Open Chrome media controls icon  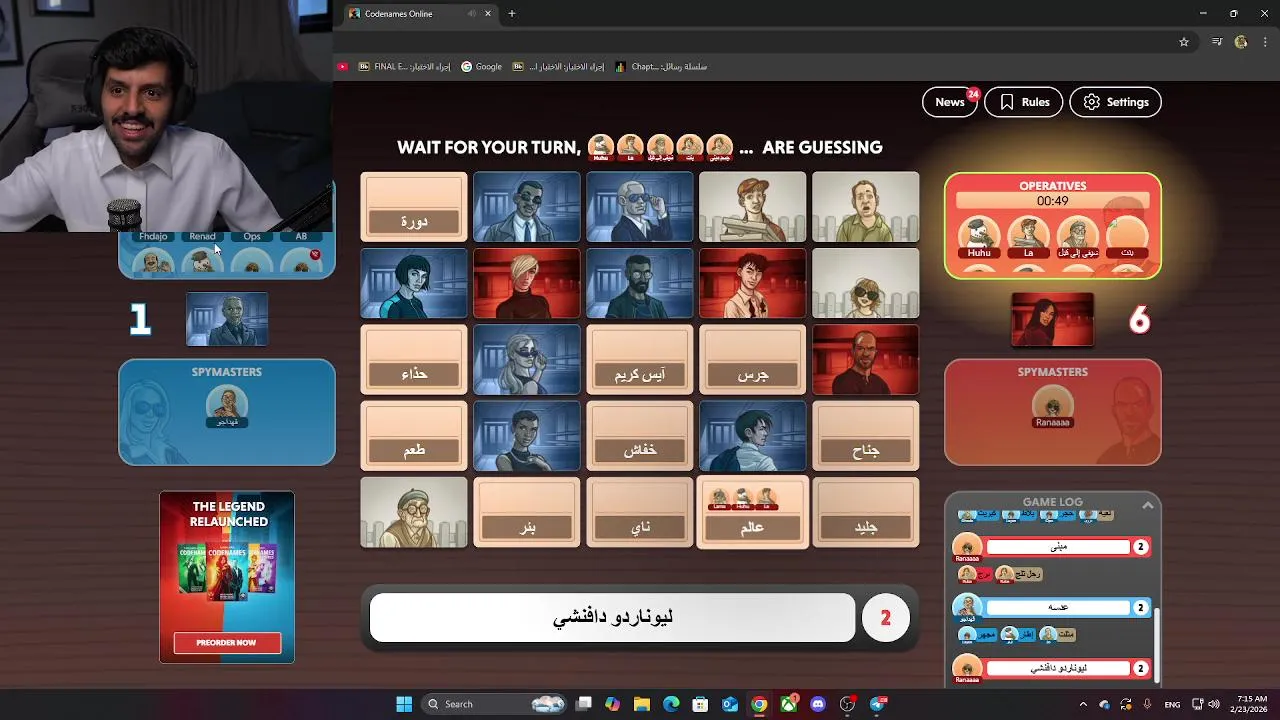(1217, 42)
